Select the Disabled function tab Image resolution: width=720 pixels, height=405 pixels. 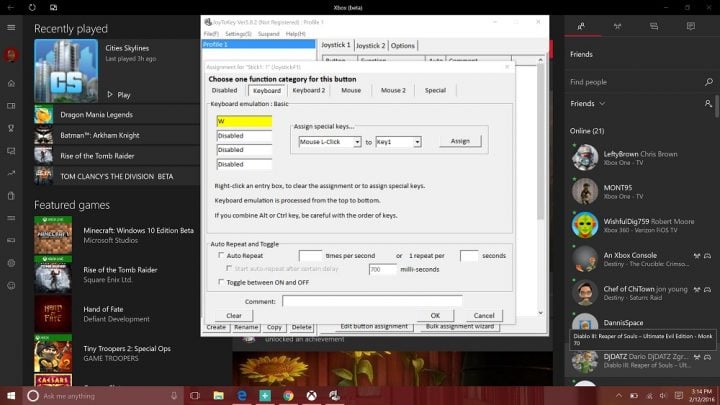(x=225, y=90)
